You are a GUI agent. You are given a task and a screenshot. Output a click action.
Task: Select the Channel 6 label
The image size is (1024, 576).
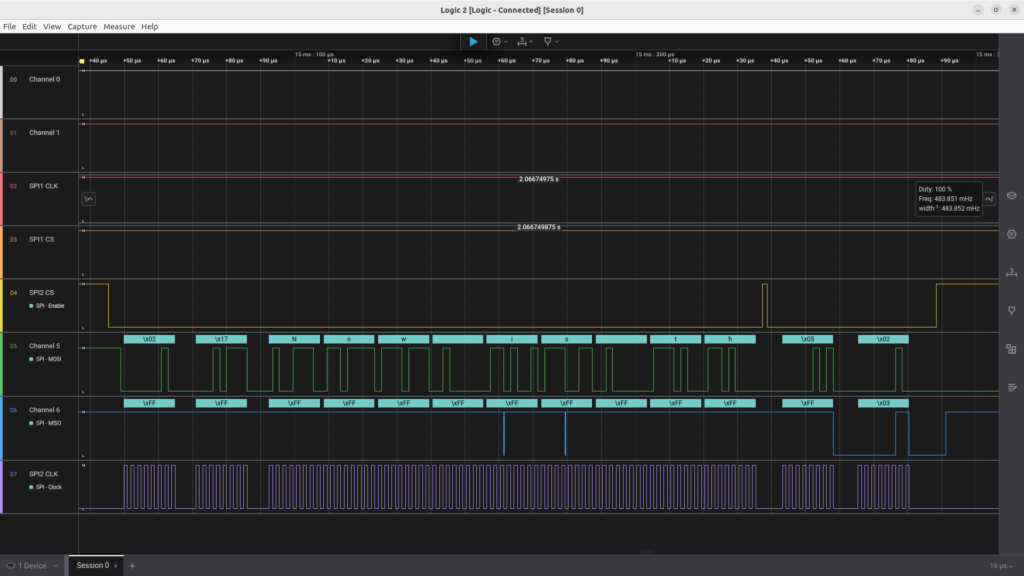tap(44, 410)
